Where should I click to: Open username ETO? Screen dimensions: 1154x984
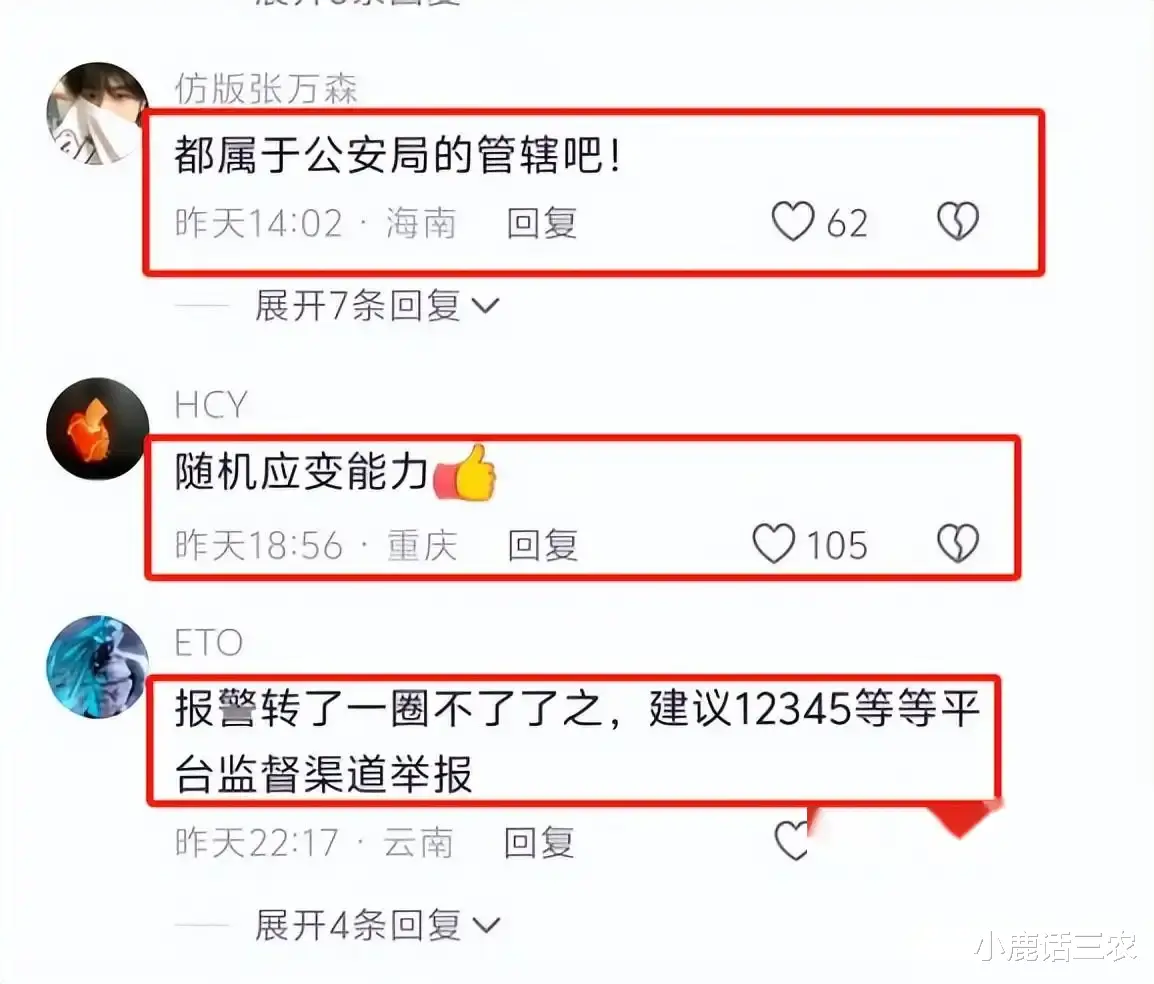208,643
